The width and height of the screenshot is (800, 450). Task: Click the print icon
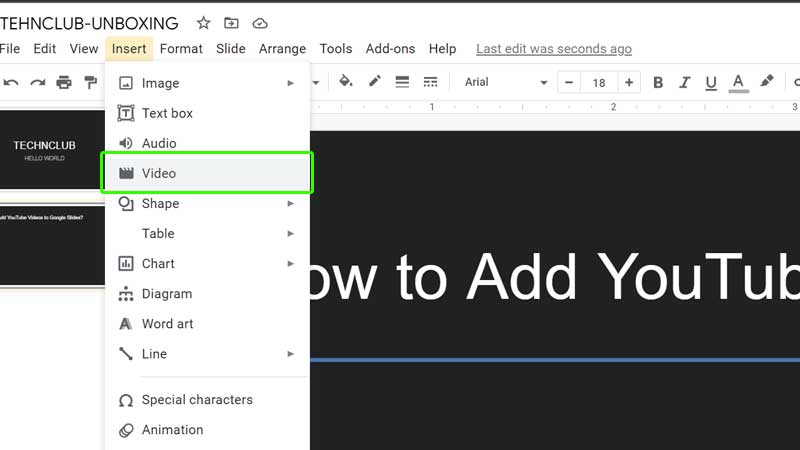(x=64, y=82)
